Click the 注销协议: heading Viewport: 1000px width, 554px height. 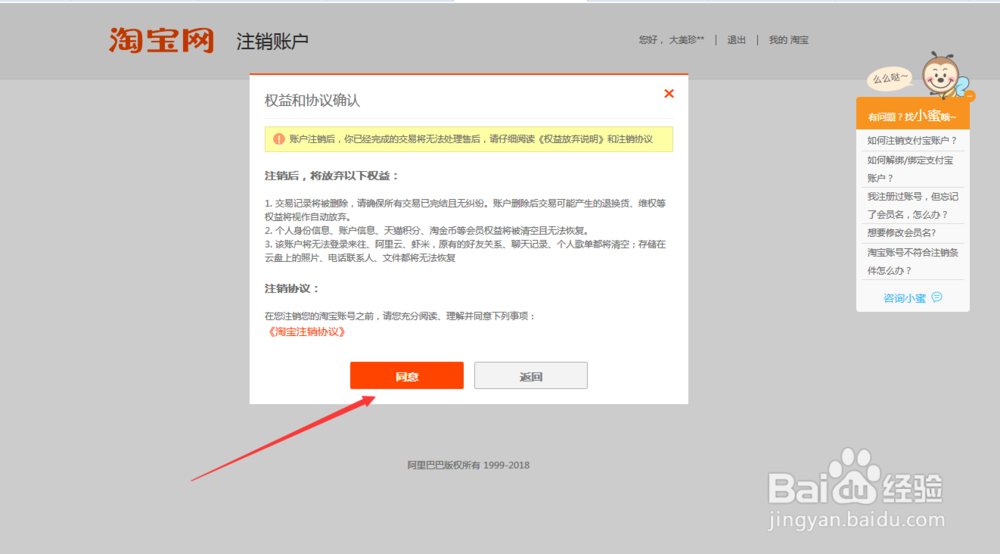[292, 288]
